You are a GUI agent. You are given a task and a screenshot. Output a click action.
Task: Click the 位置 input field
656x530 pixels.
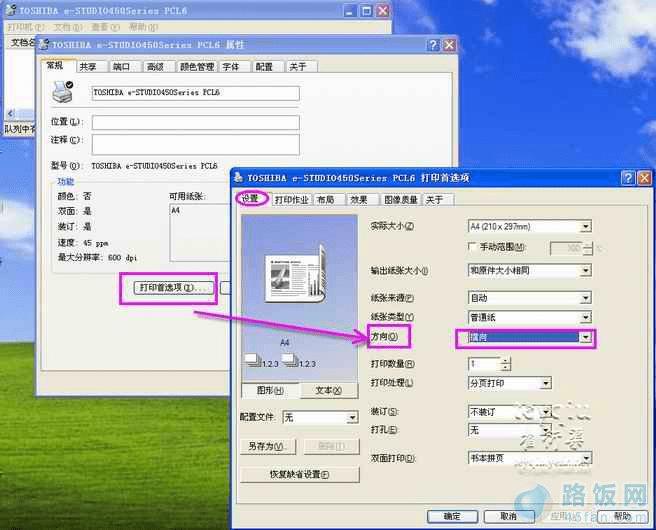(x=196, y=123)
